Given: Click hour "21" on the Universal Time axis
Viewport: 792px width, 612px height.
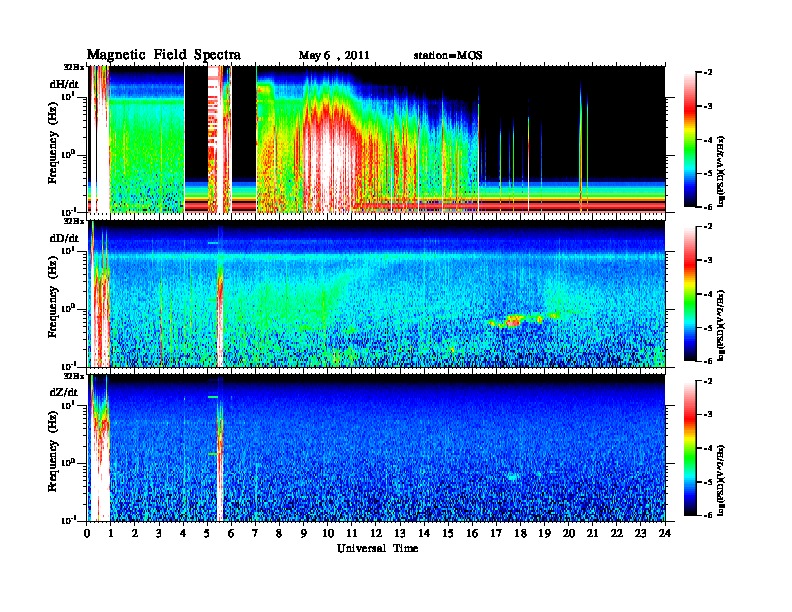Looking at the screenshot, I should 593,534.
